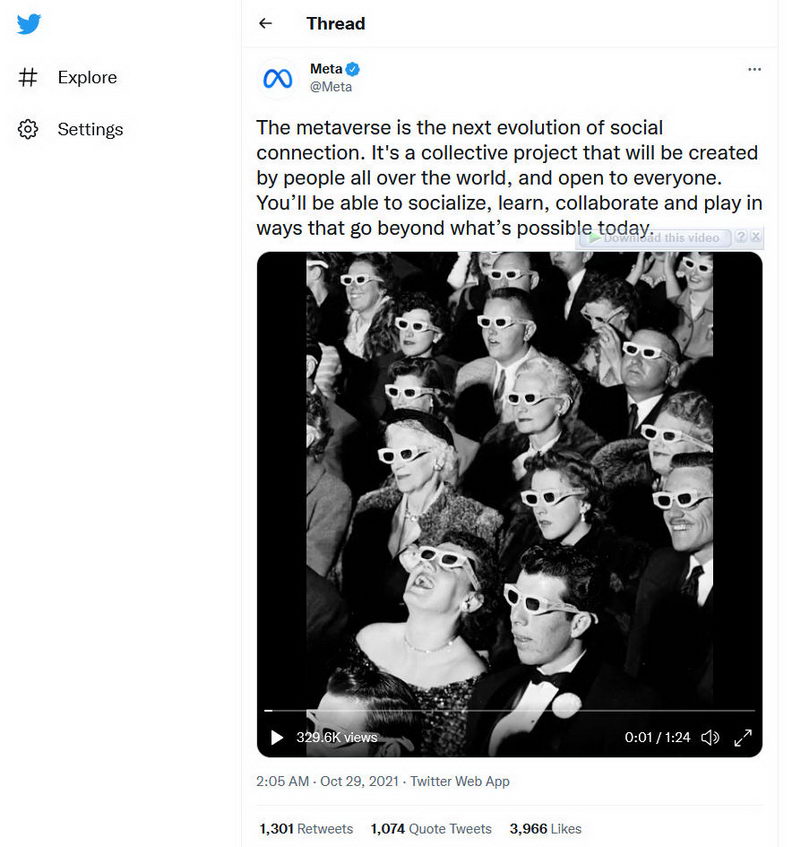The width and height of the screenshot is (800, 847).
Task: Click the download overlay help question mark
Action: [x=741, y=237]
